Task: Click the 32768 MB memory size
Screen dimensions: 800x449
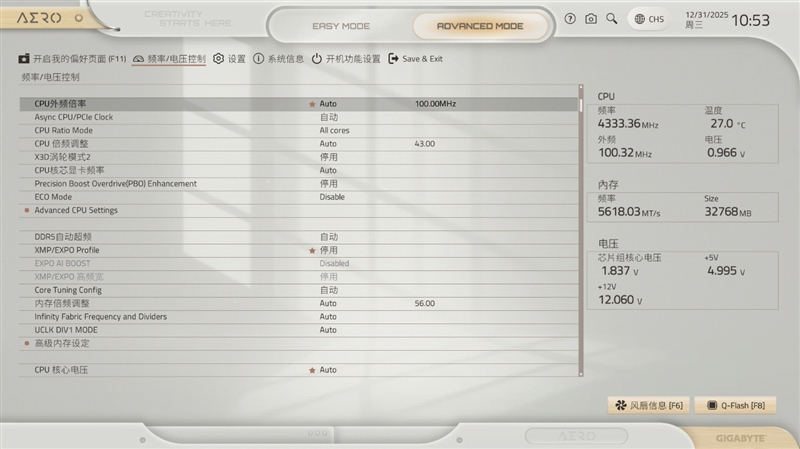Action: click(x=728, y=212)
